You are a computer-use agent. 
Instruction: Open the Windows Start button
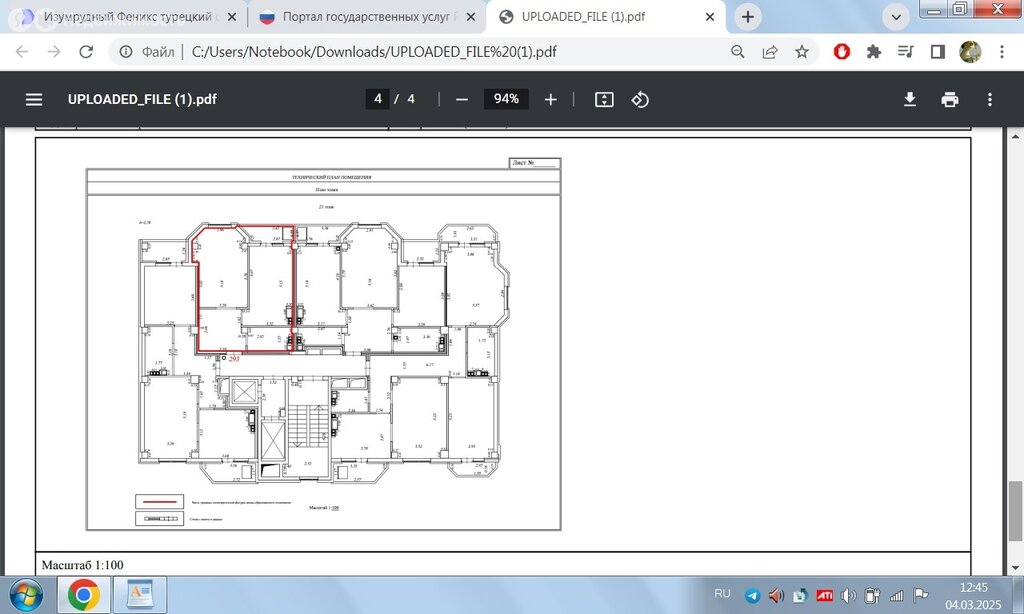[26, 595]
